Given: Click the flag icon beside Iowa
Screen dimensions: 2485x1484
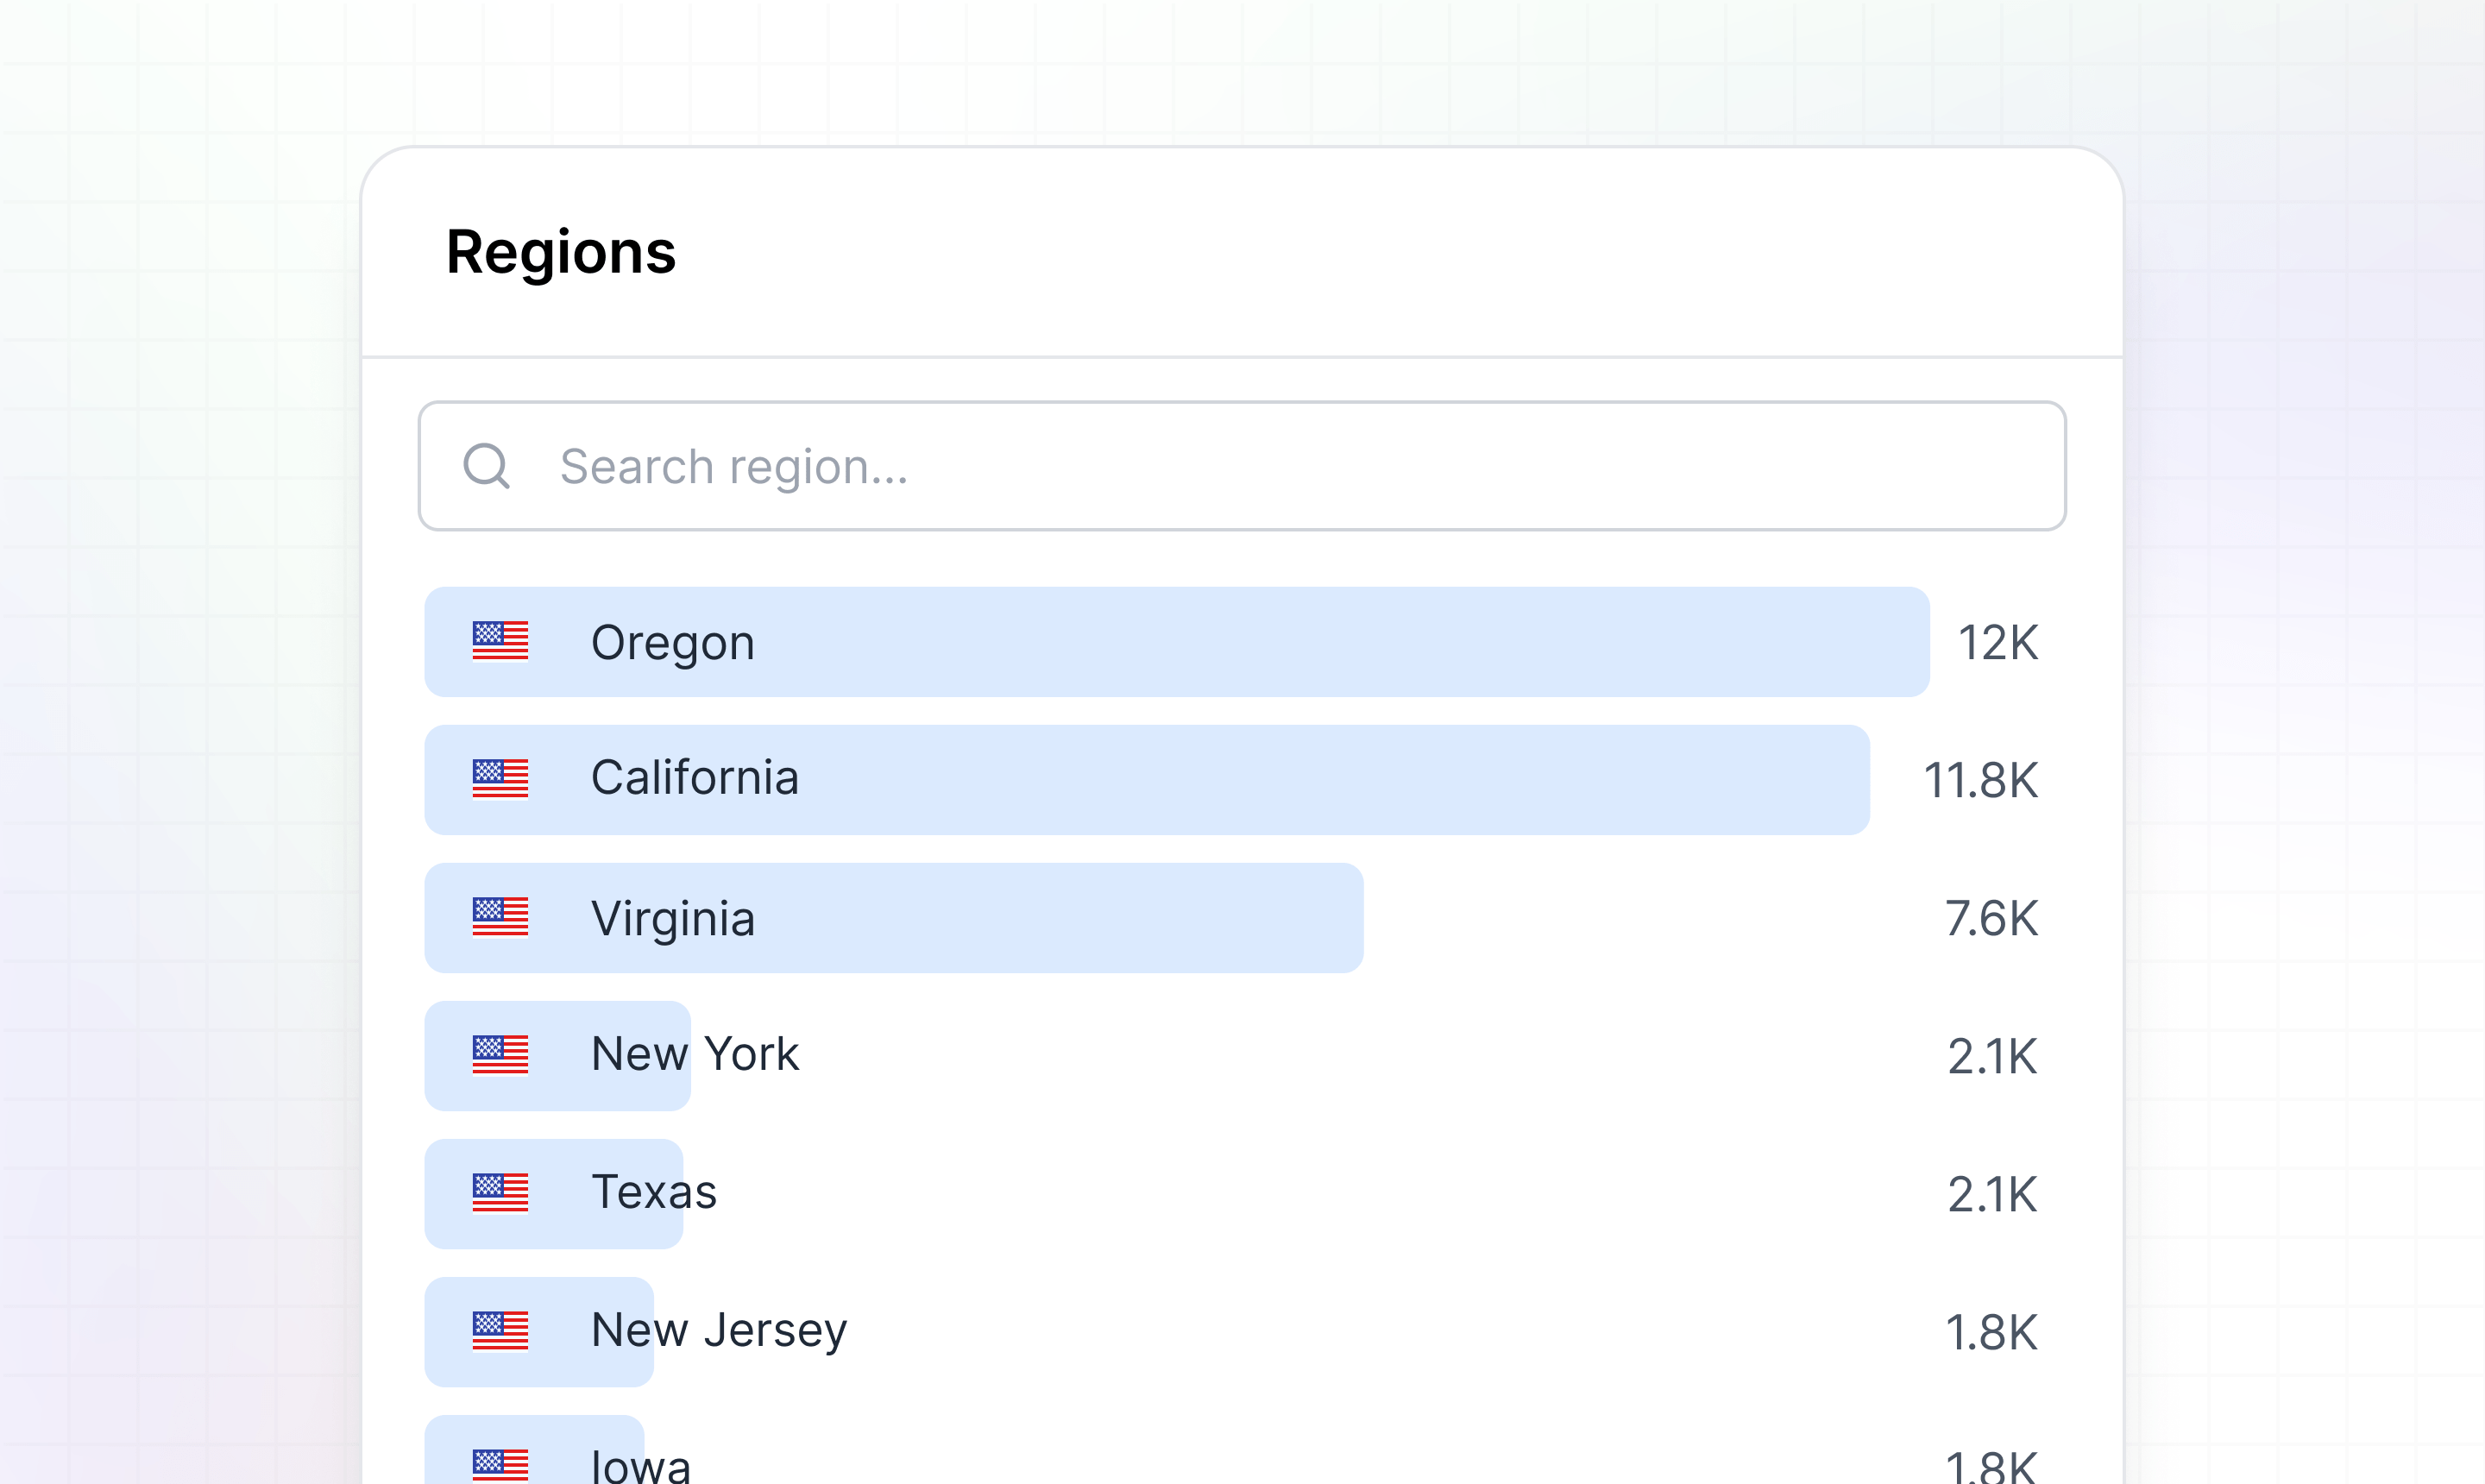Looking at the screenshot, I should click(500, 1464).
